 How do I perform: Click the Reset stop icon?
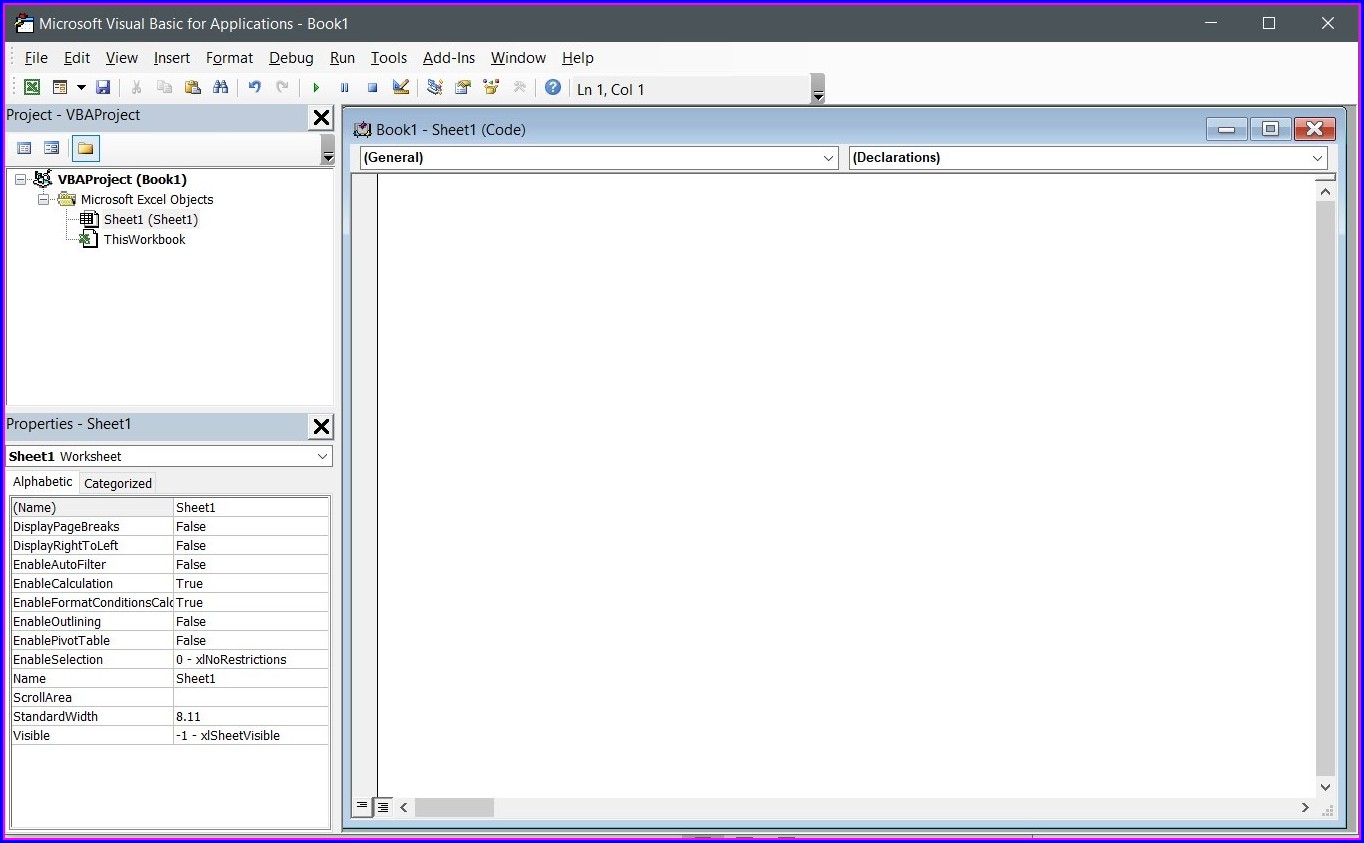[372, 88]
